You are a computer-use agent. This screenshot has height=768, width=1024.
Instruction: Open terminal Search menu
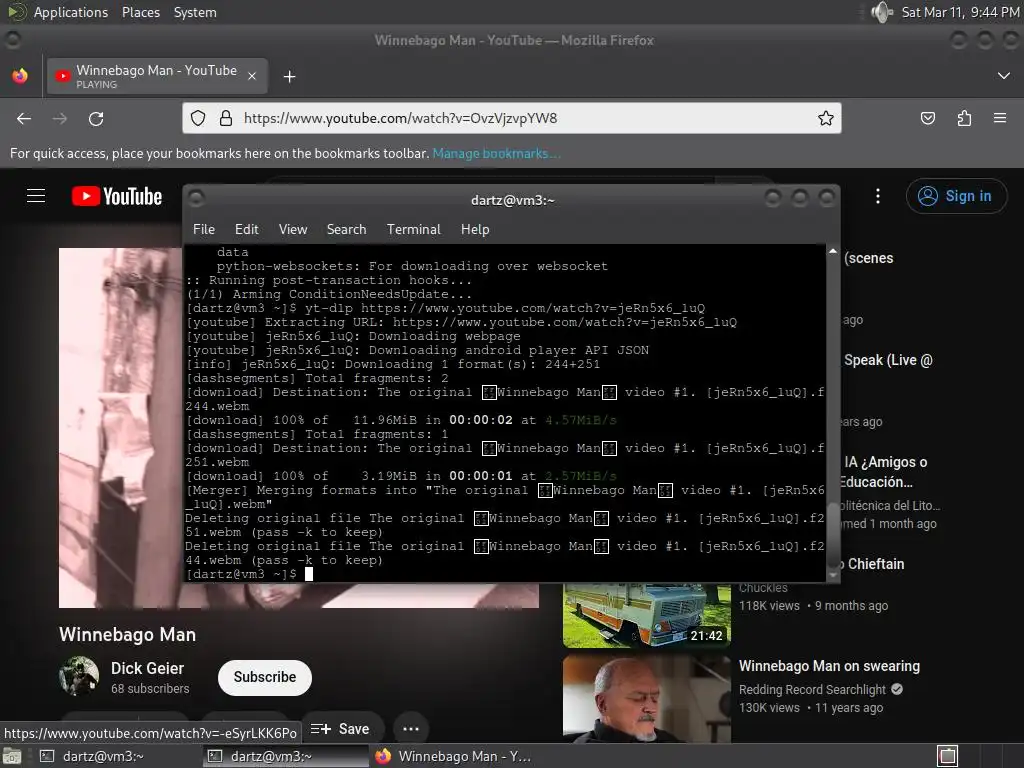point(346,229)
